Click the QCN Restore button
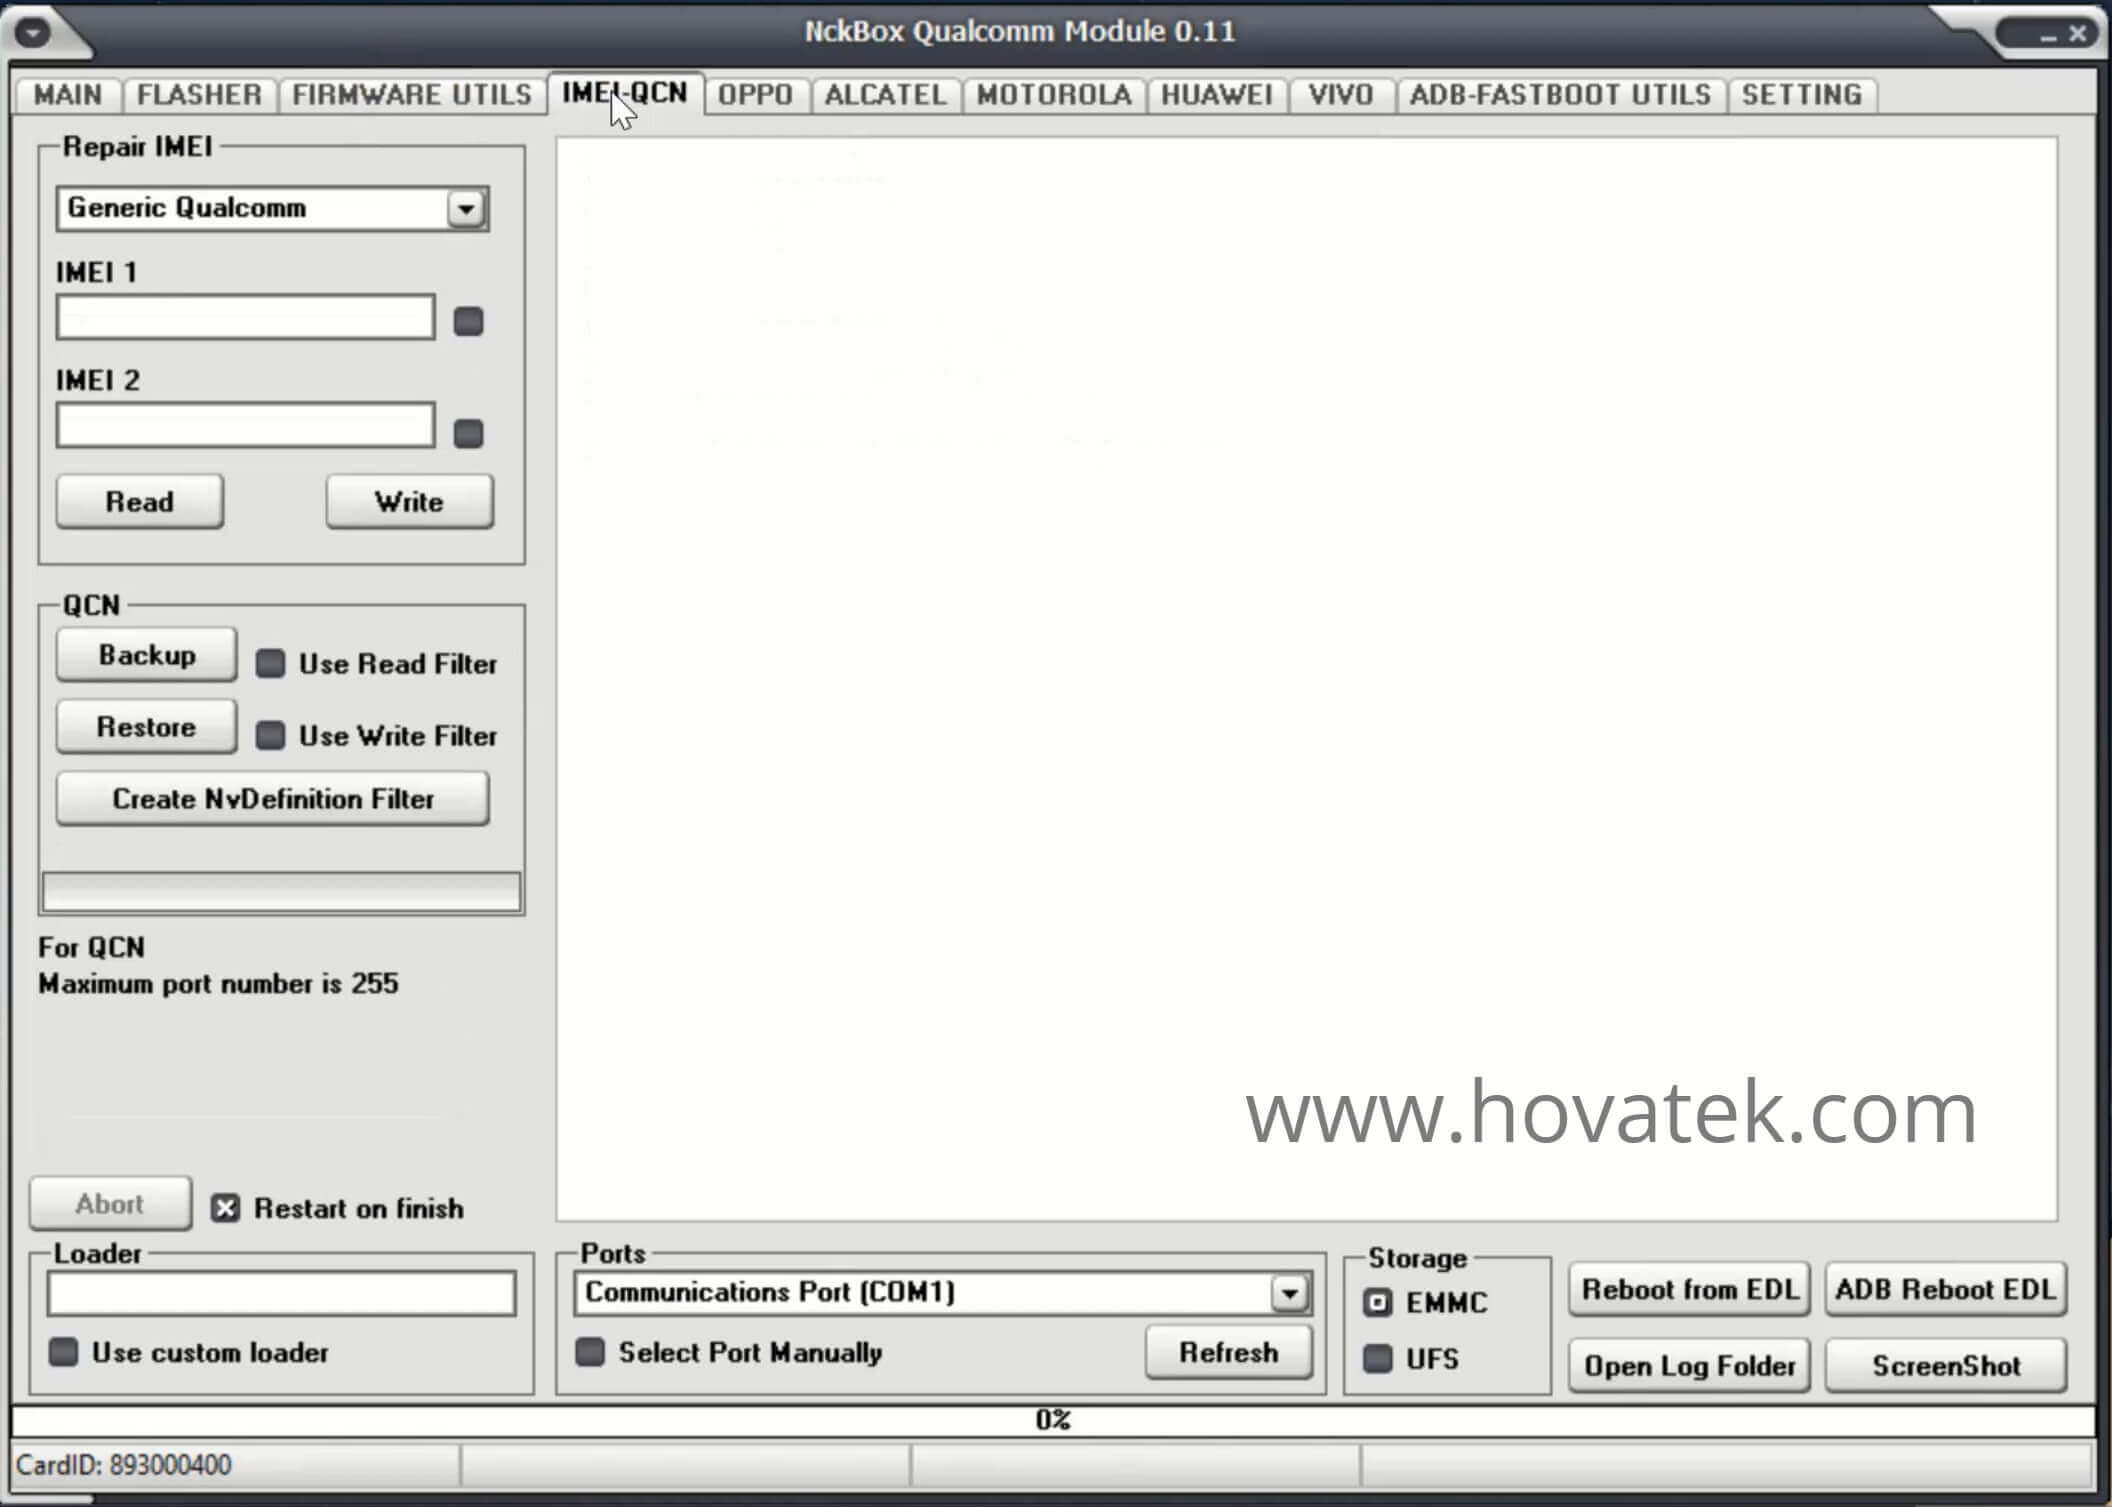The width and height of the screenshot is (2112, 1507). (x=147, y=727)
